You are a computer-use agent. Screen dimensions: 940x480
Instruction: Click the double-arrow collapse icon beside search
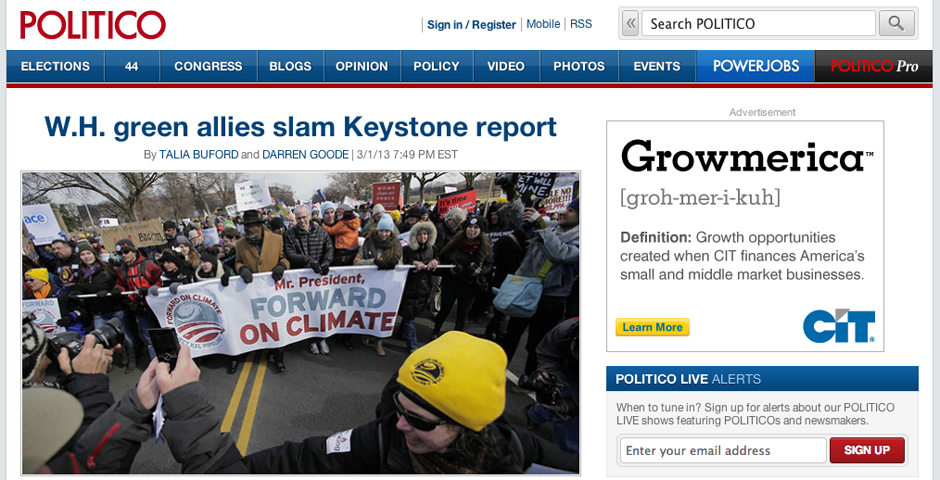pyautogui.click(x=630, y=24)
